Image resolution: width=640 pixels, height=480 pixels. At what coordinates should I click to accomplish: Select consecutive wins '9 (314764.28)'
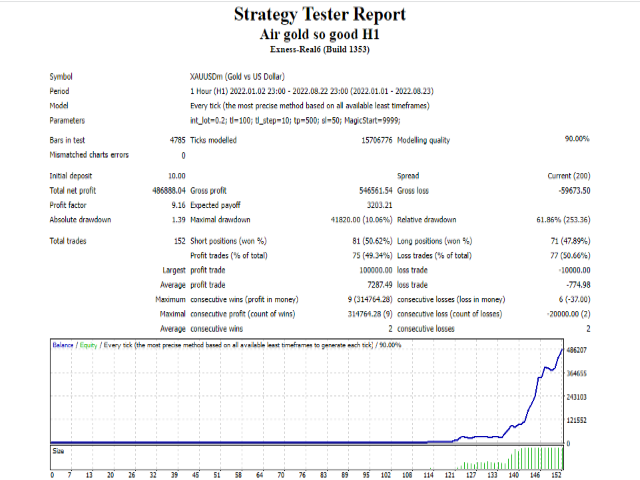point(370,299)
